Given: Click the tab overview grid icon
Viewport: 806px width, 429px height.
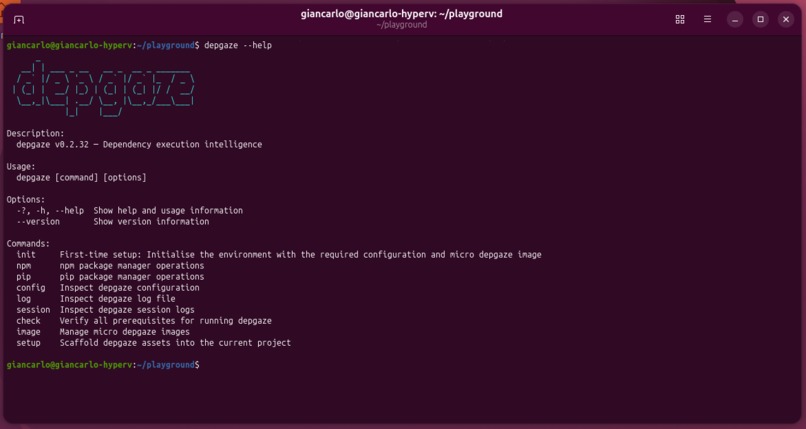Looking at the screenshot, I should (680, 20).
